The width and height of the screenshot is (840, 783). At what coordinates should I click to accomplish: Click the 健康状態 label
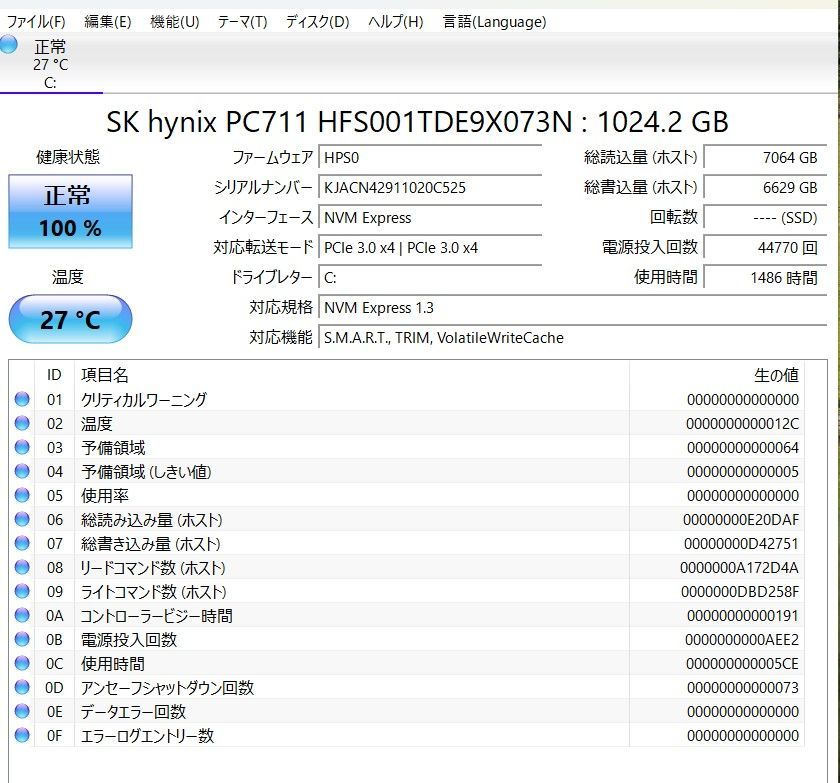[68, 157]
